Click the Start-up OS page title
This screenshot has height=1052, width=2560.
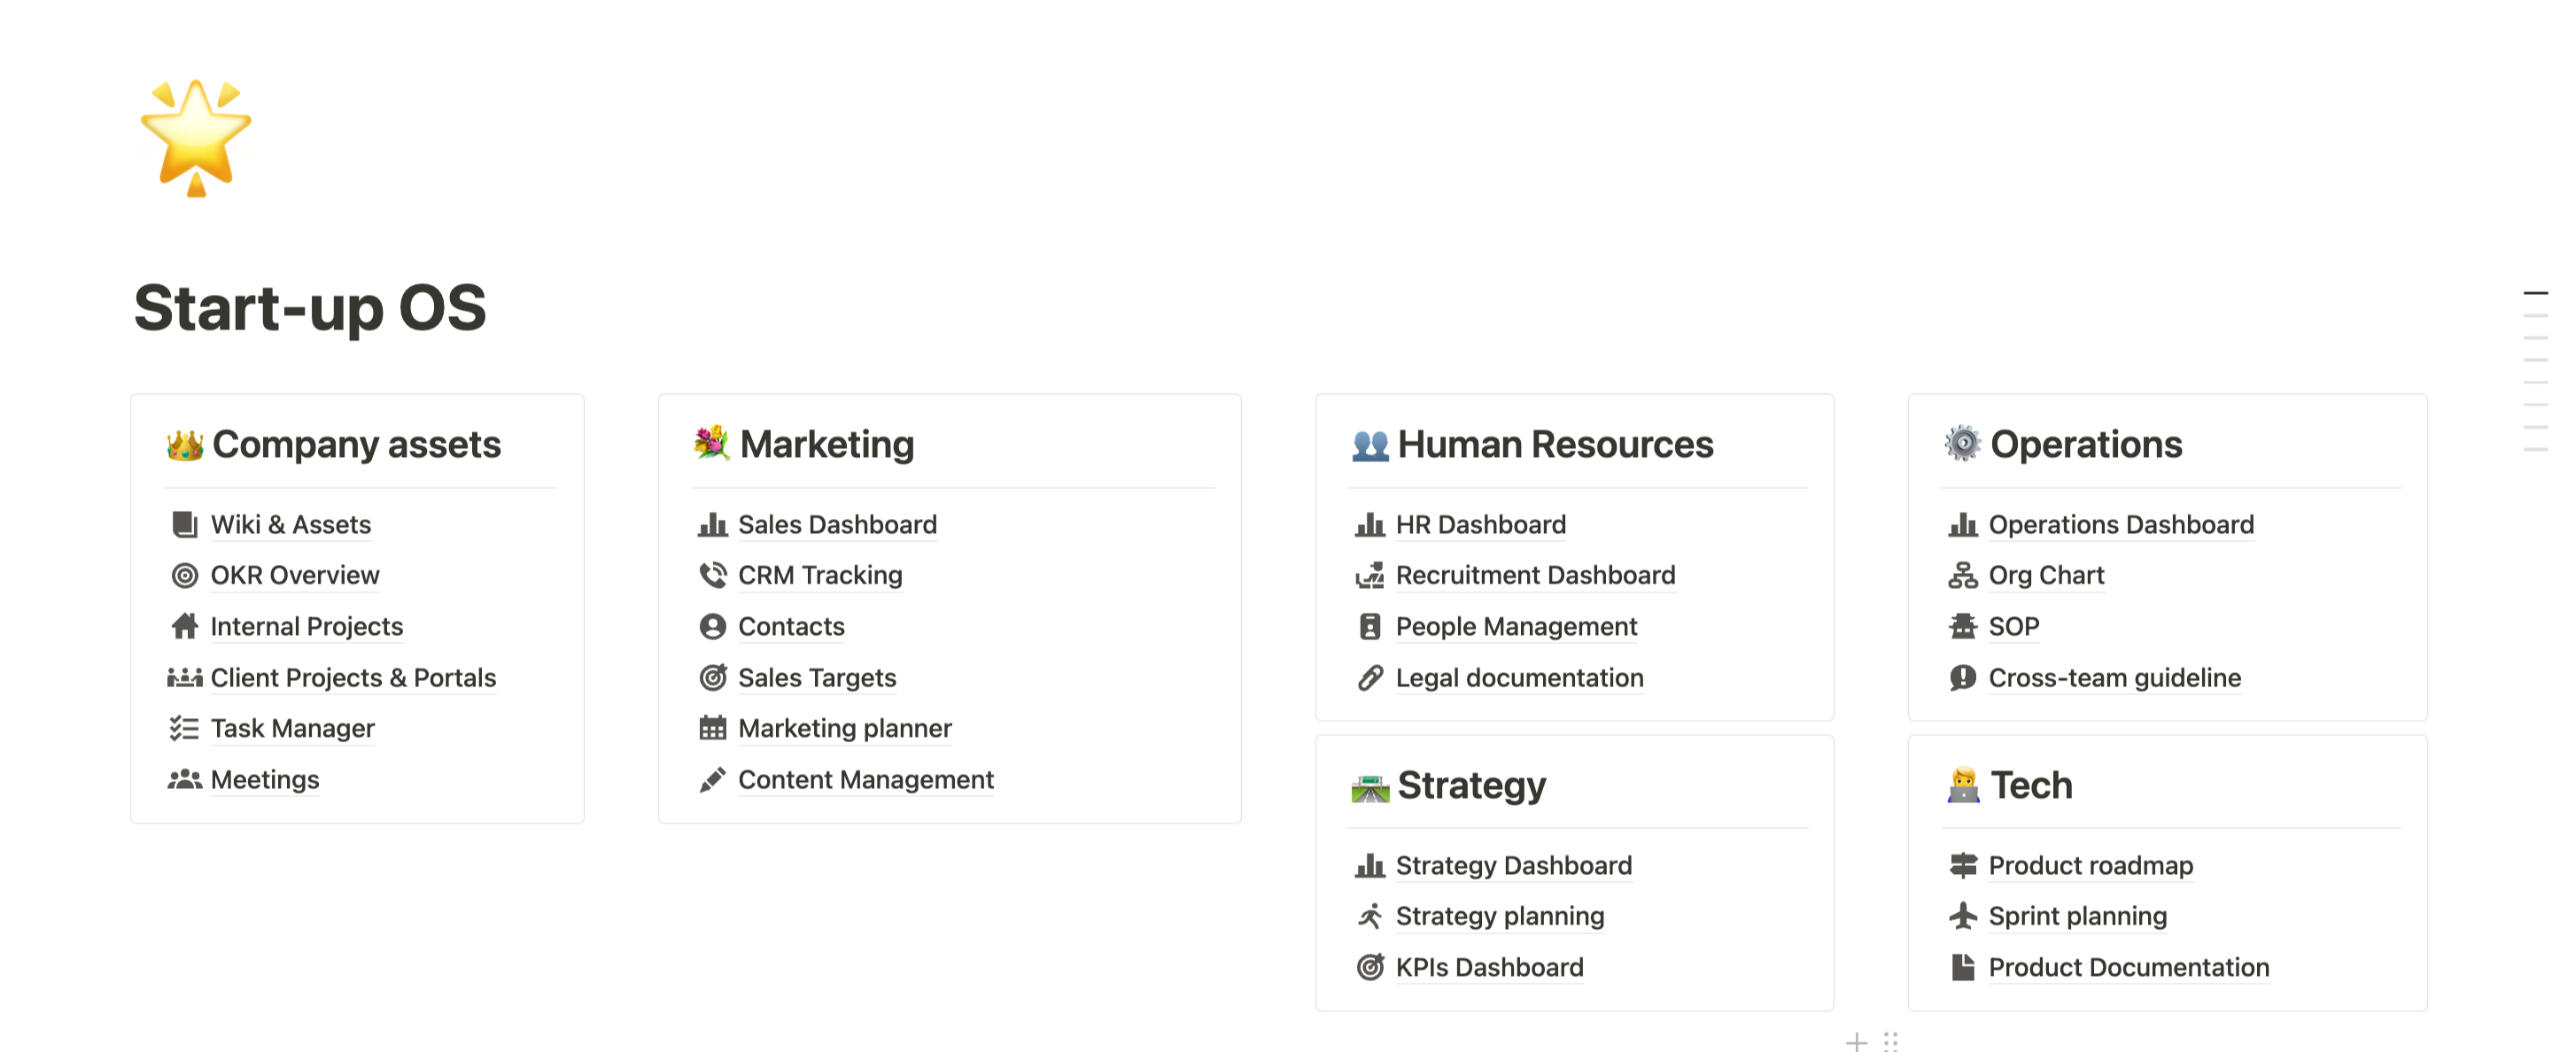click(310, 307)
